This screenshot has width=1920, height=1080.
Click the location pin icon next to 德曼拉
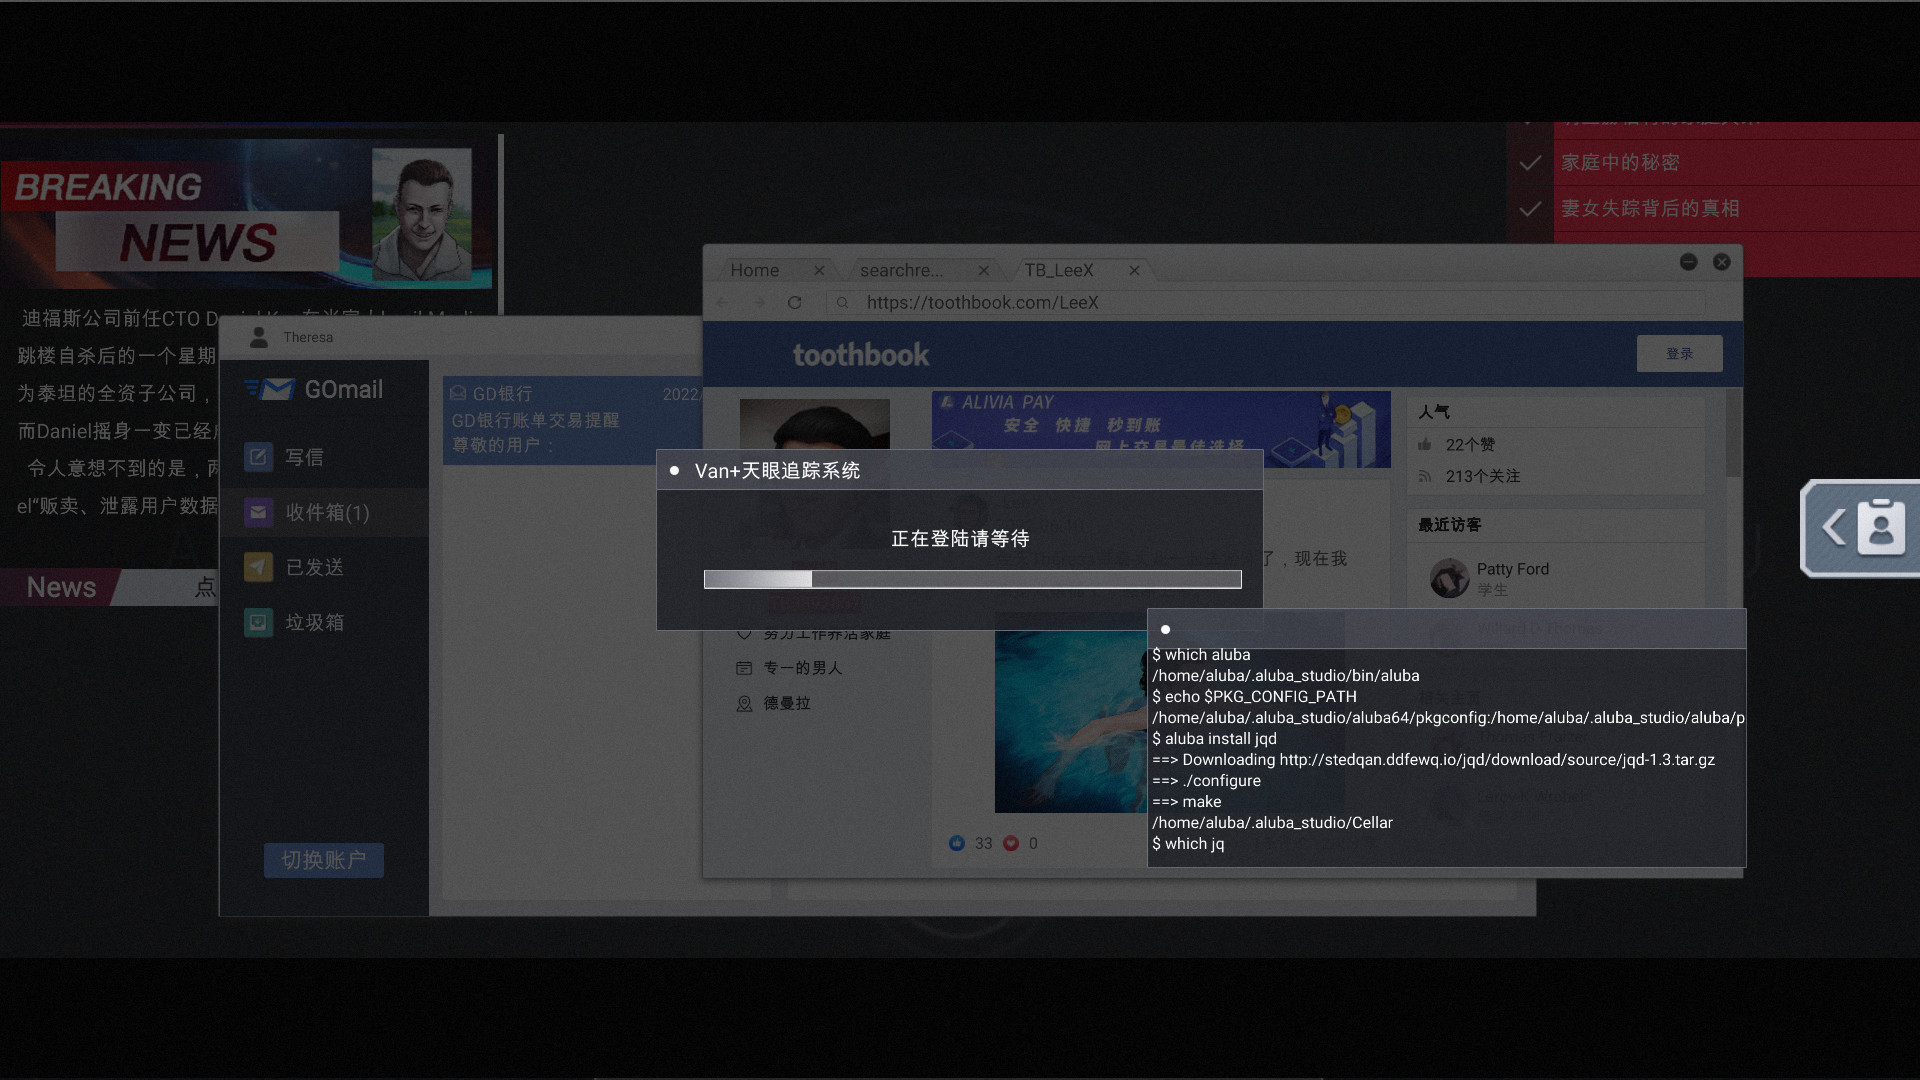coord(744,703)
